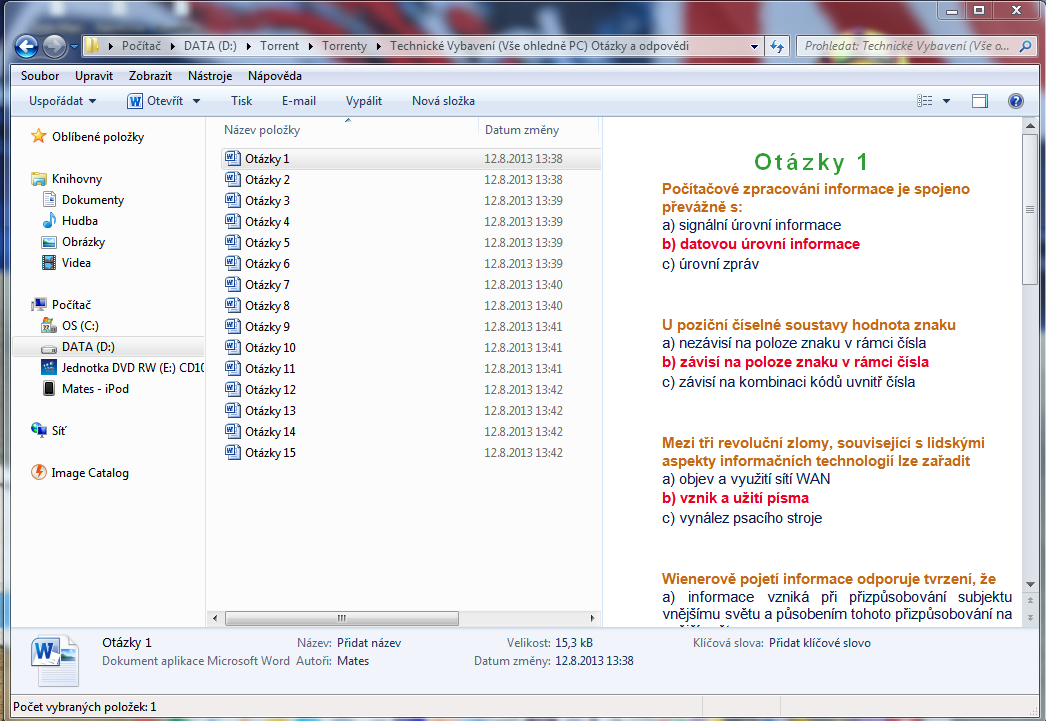Open the Otevřít dropdown arrow
1046x721 pixels.
point(197,101)
